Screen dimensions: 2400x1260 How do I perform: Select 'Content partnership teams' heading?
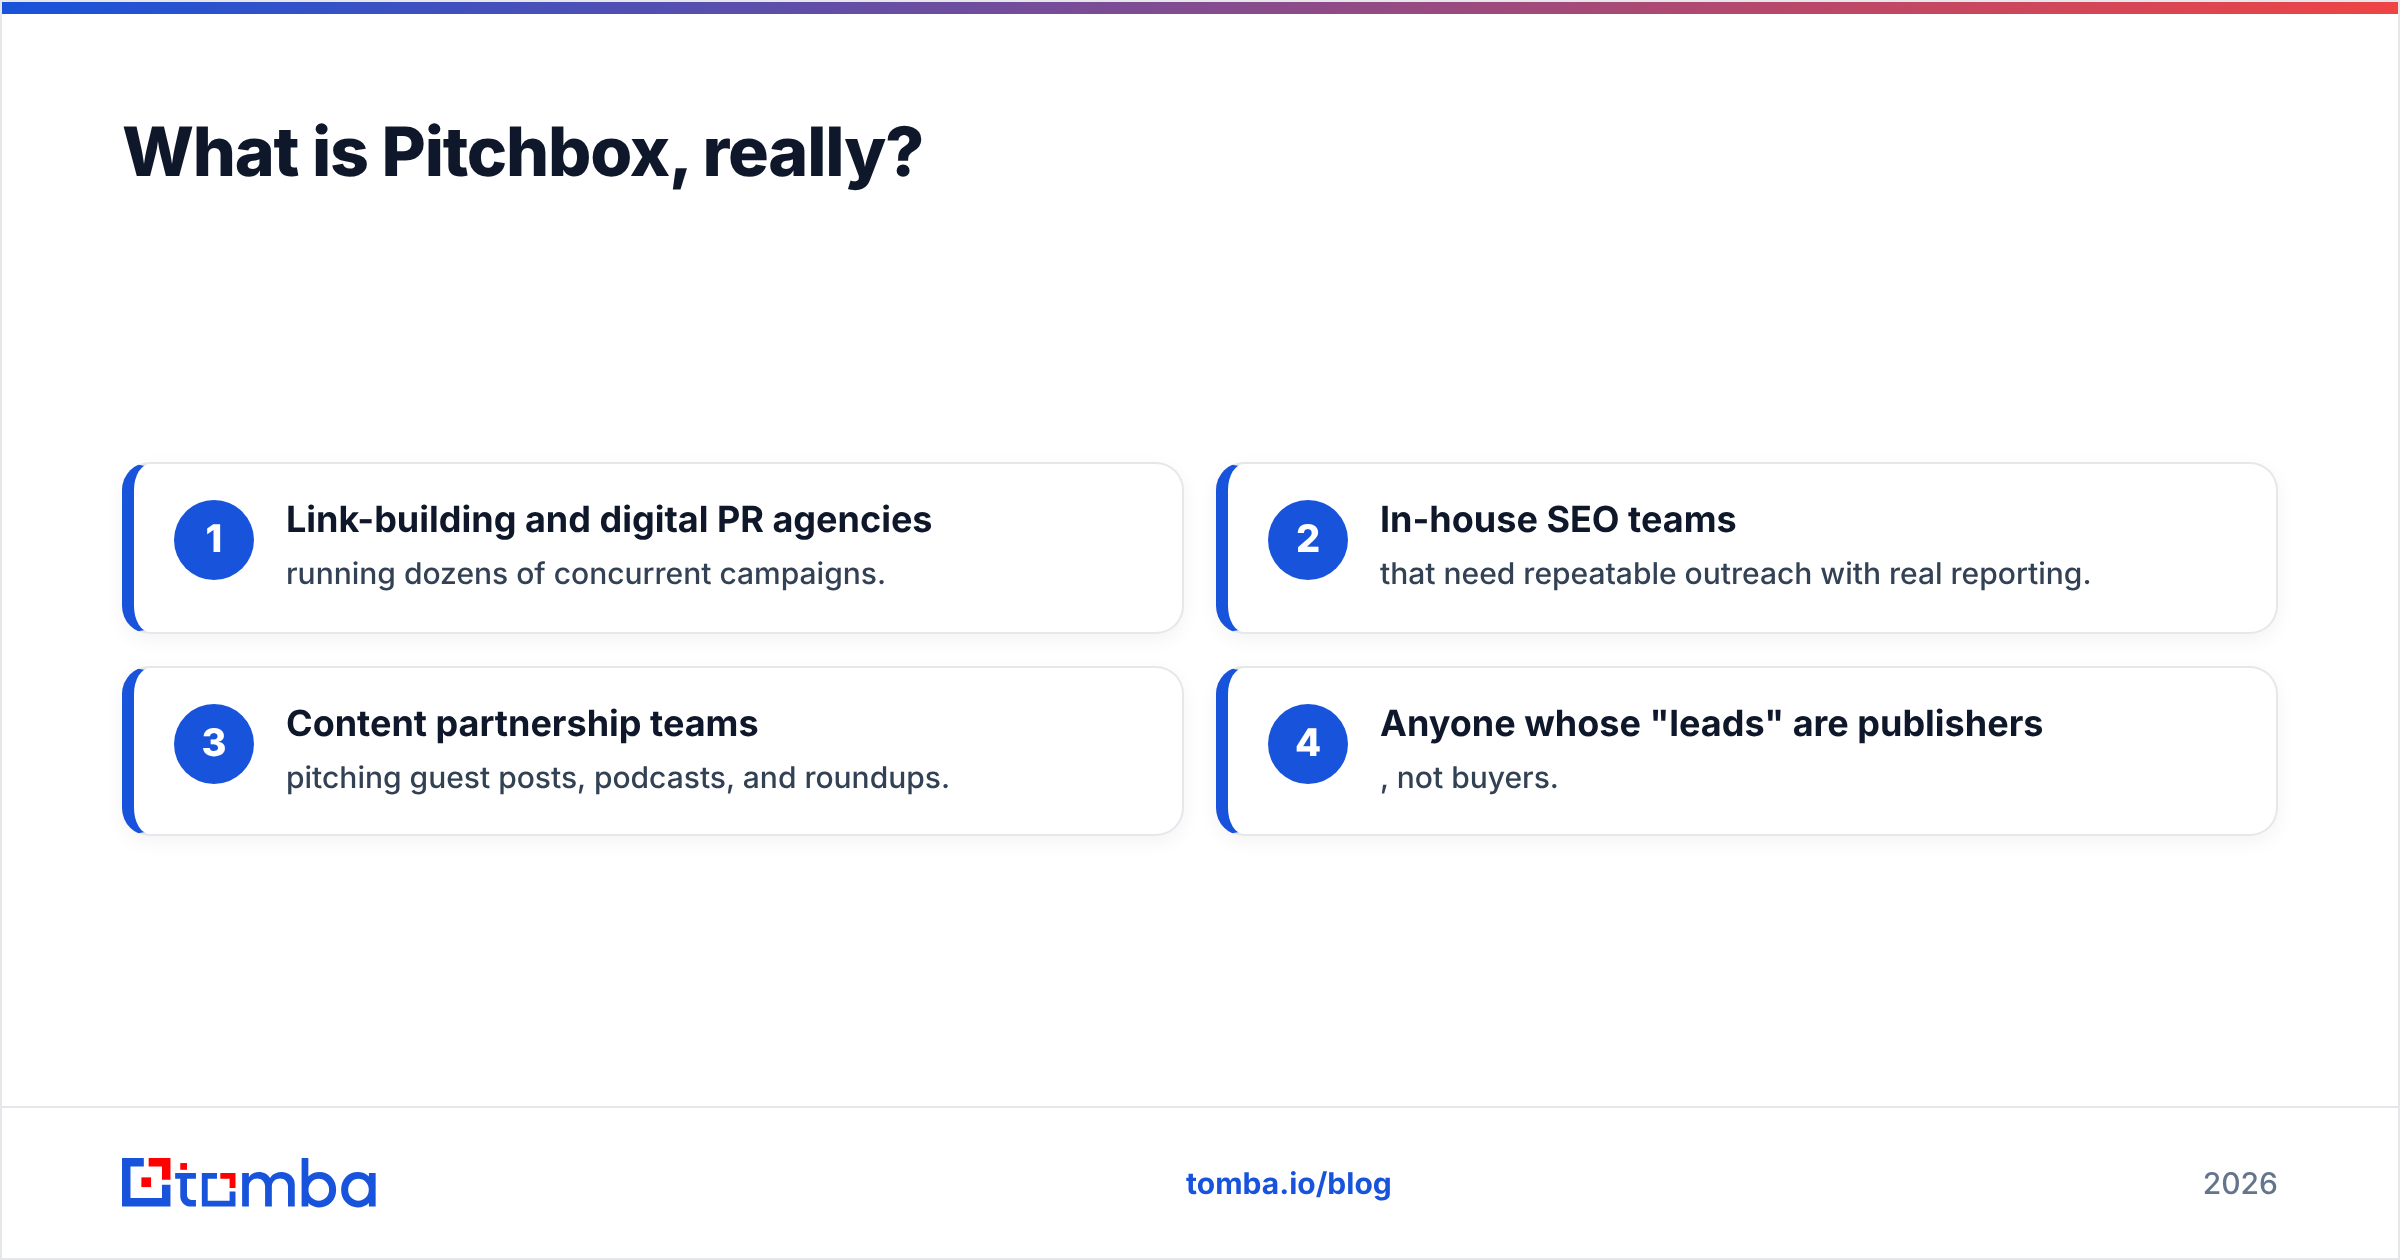522,724
